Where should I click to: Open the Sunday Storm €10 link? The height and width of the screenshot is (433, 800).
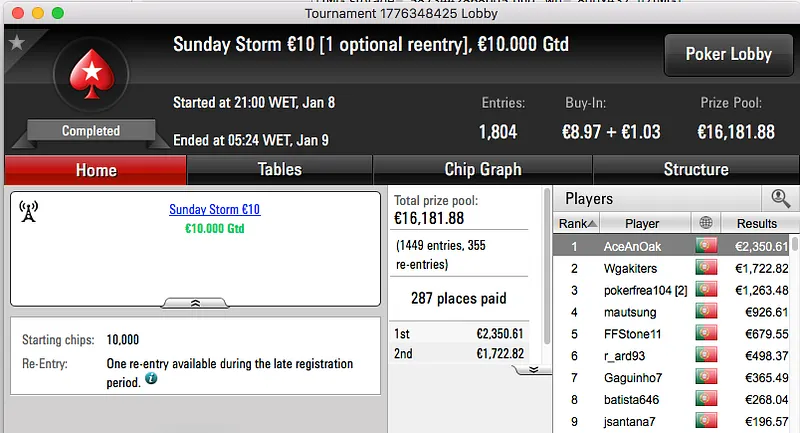coord(215,210)
